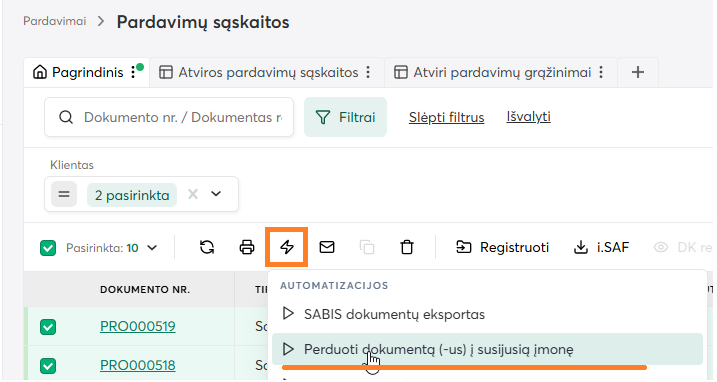
Task: Click the magnifier icon in the search box
Action: (66, 117)
